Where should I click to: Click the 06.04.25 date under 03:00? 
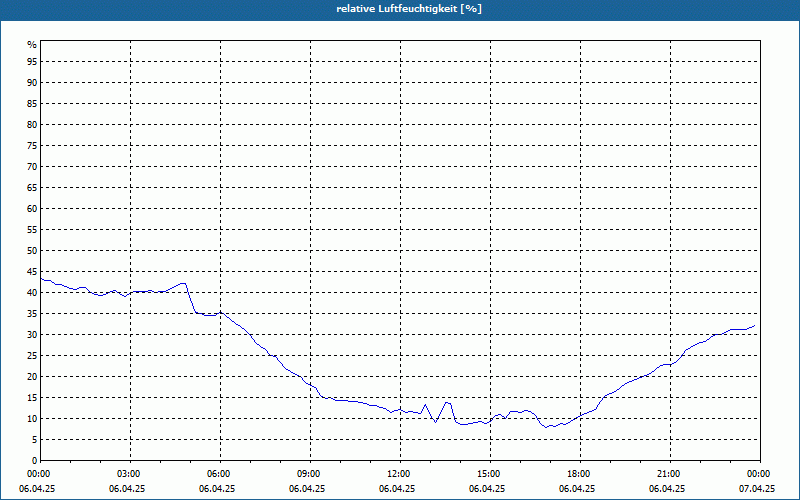click(x=127, y=489)
